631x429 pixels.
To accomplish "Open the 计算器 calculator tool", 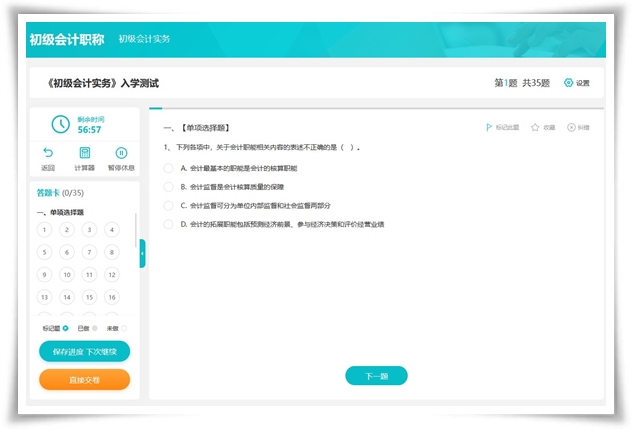I will [x=84, y=153].
